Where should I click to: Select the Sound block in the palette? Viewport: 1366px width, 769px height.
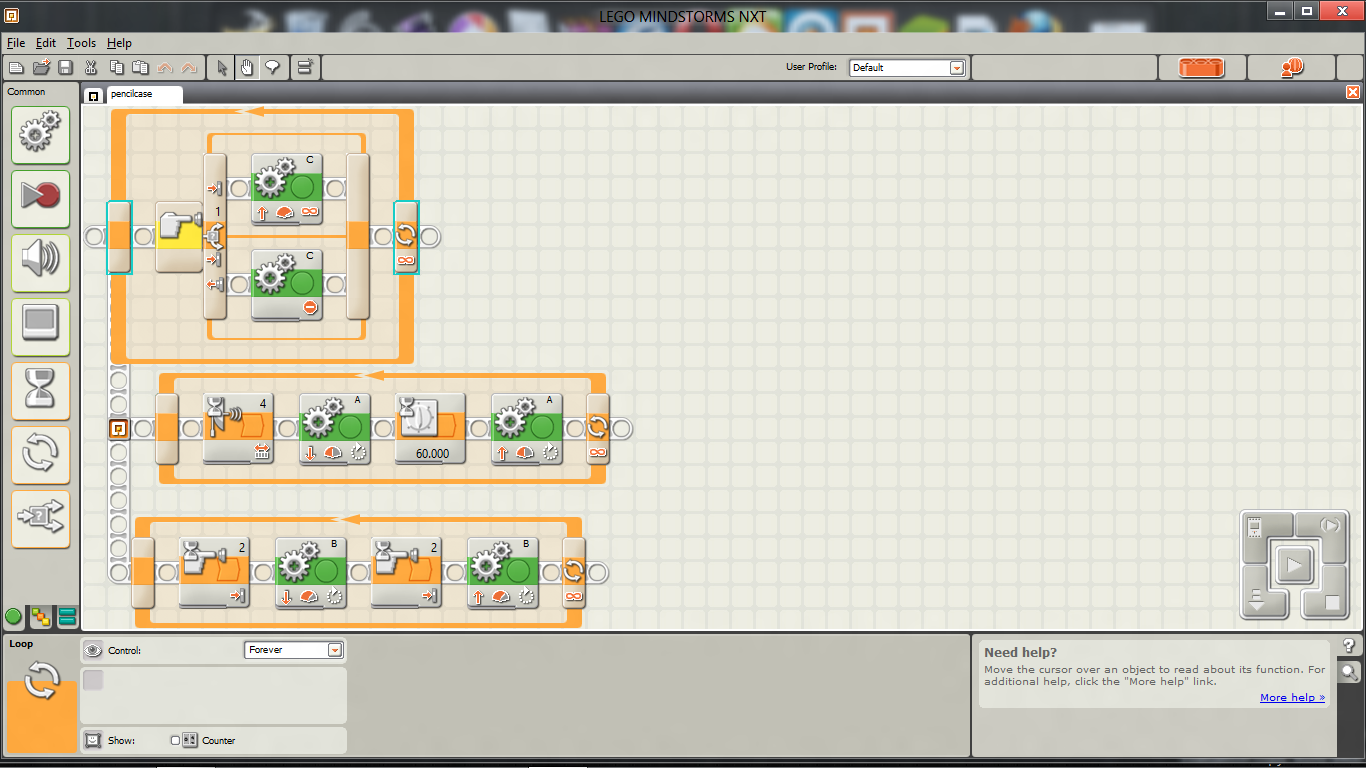(41, 263)
